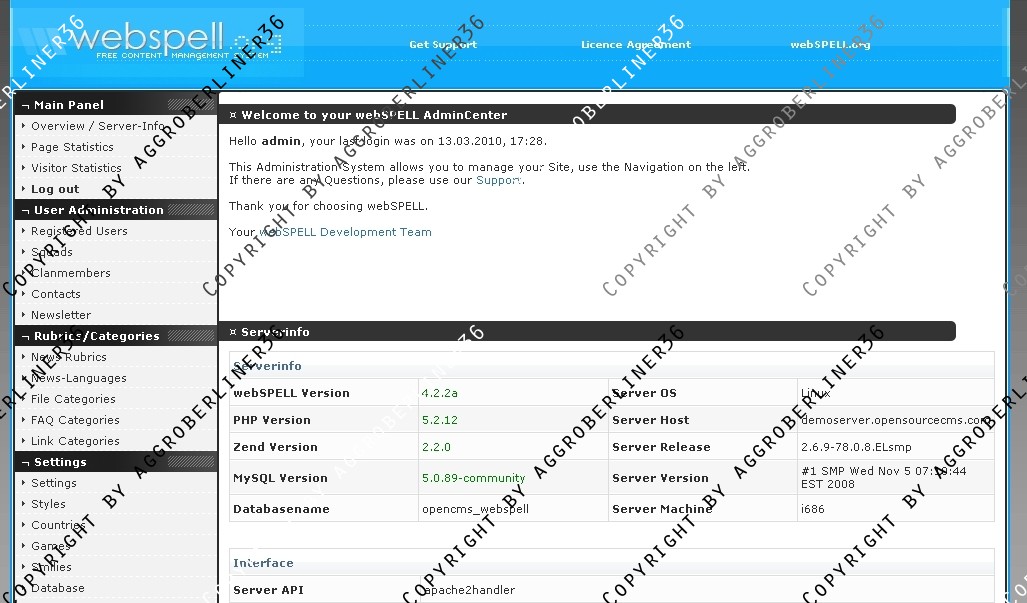Screen dimensions: 1027x603
Task: Go to Page Statistics
Action: (72, 147)
